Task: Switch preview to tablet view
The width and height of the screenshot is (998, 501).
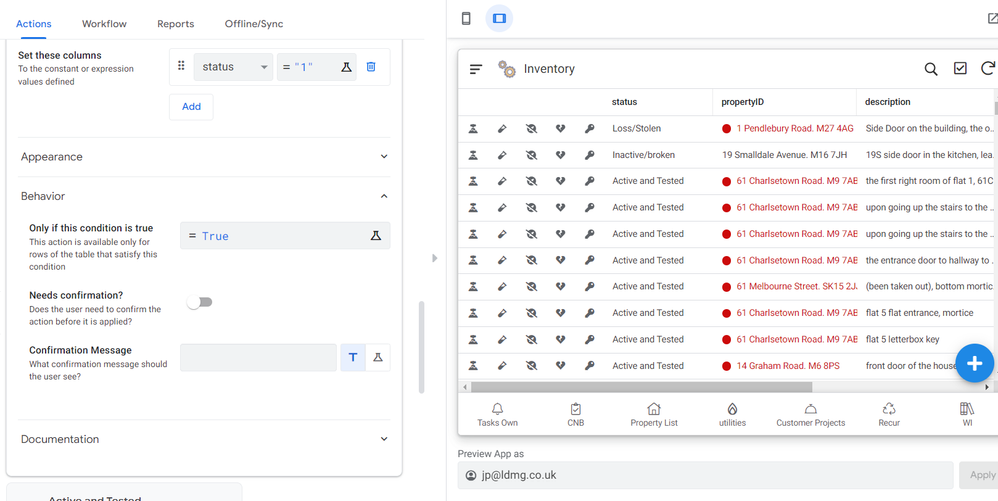Action: coord(499,18)
